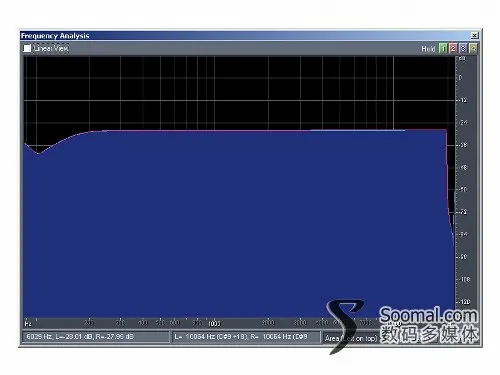Click the cursor readout showing 6029 Hz

coord(95,337)
